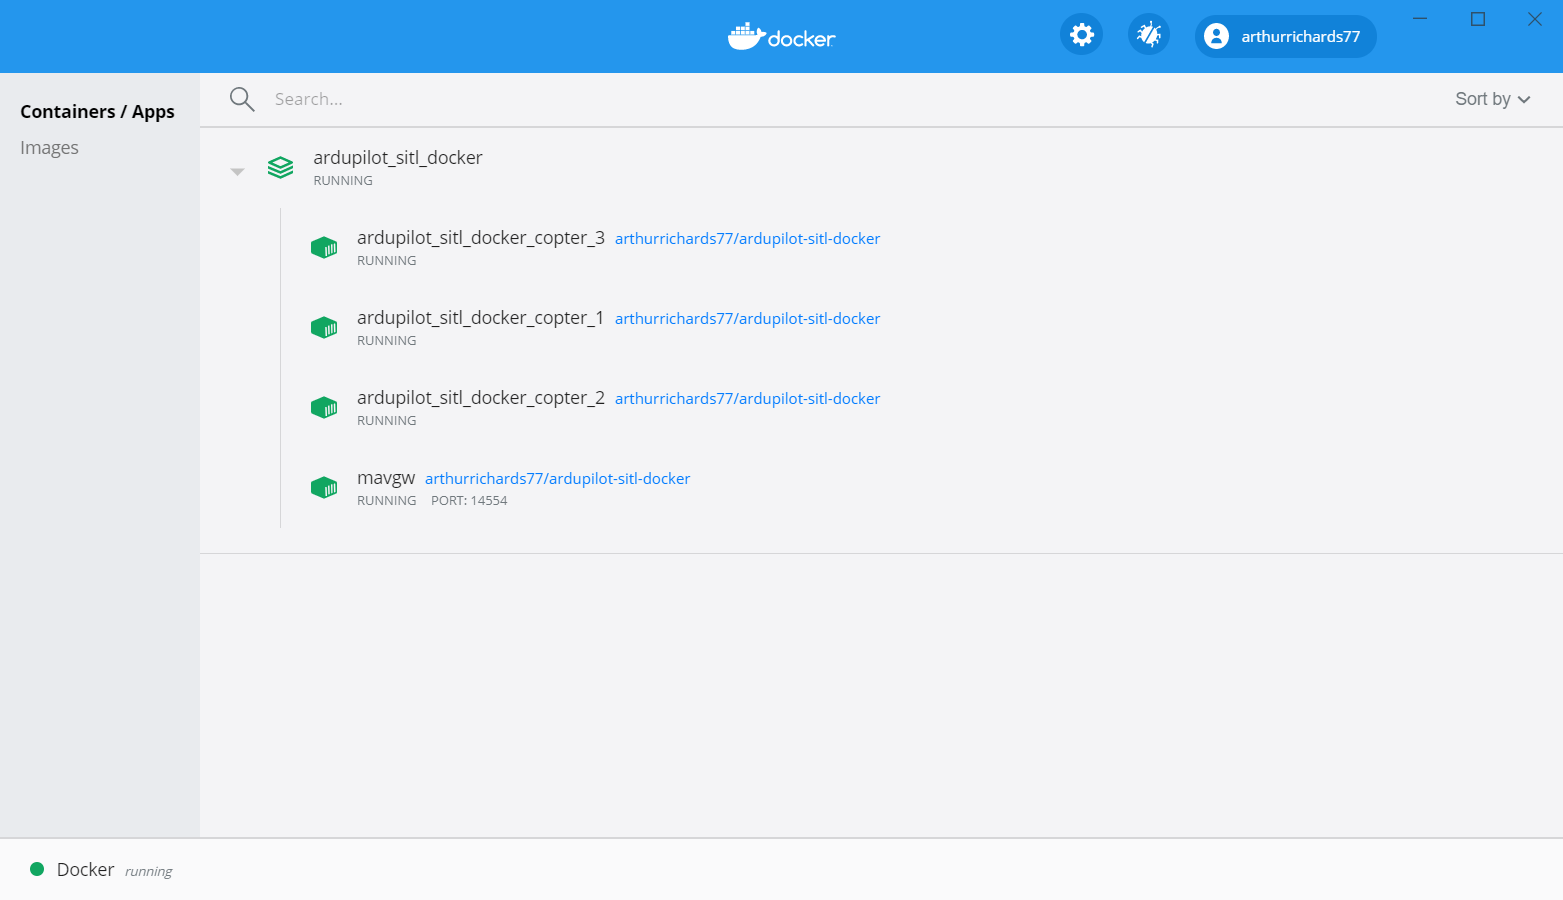Viewport: 1563px width, 900px height.
Task: Collapse the ardupilot_sitl_docker app group
Action: click(x=237, y=172)
